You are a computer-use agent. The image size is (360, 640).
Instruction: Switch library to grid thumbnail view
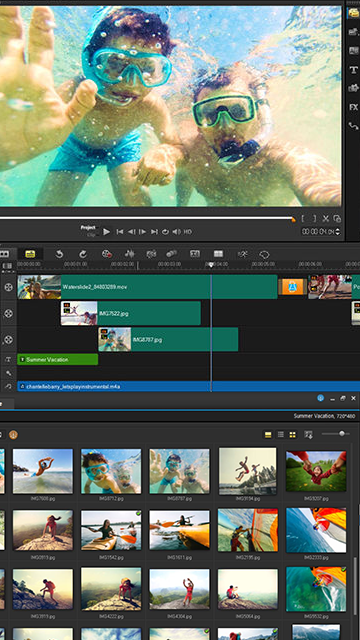(293, 435)
